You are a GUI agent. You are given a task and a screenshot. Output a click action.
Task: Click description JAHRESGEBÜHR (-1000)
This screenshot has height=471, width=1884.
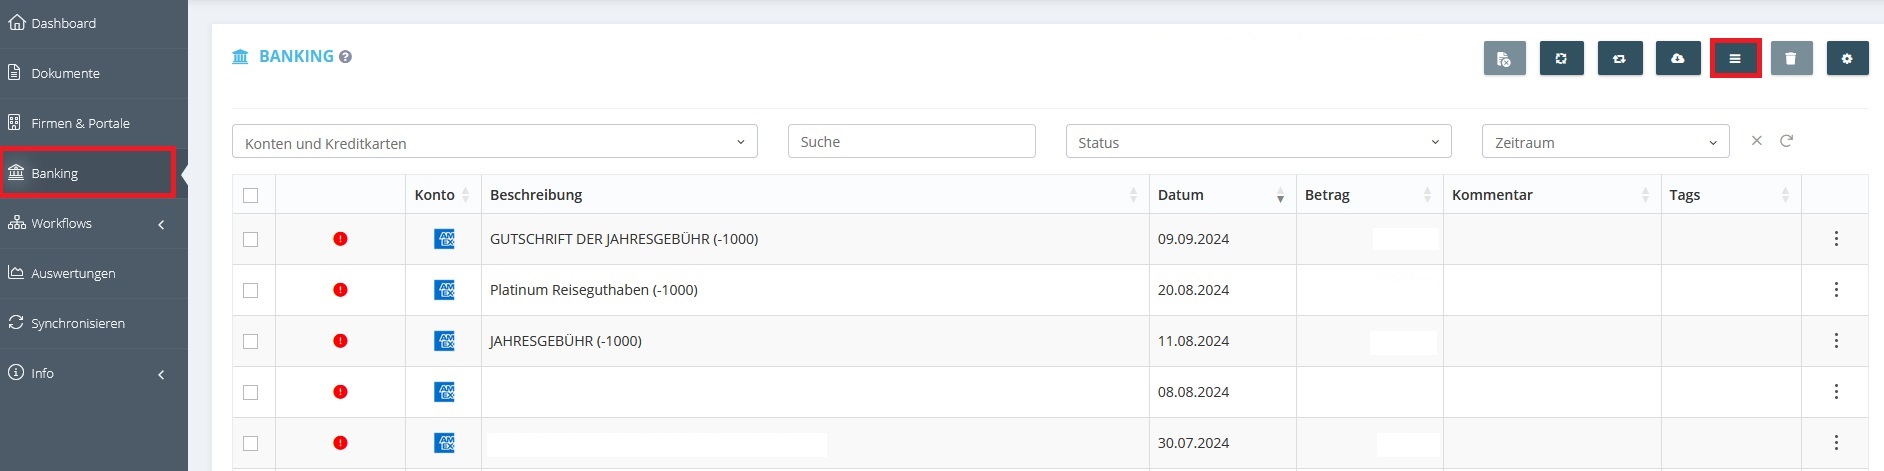(x=566, y=341)
